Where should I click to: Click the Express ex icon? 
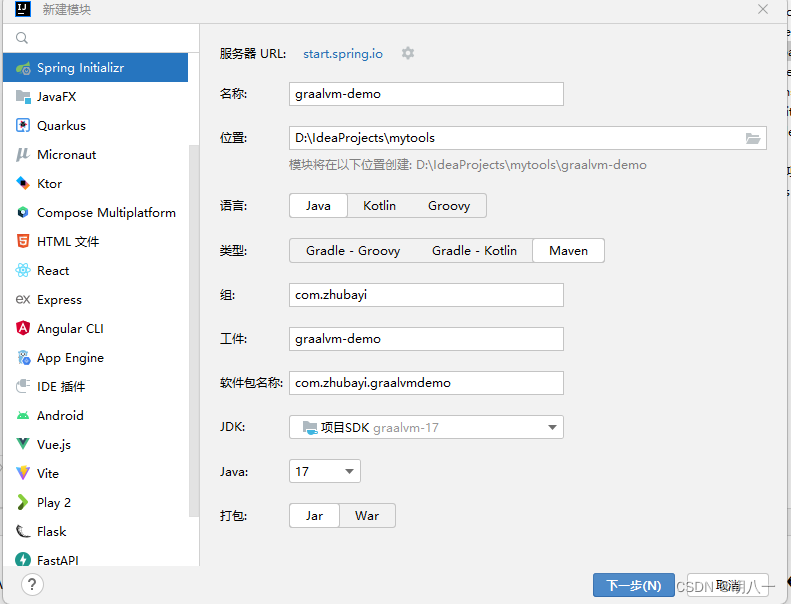23,299
